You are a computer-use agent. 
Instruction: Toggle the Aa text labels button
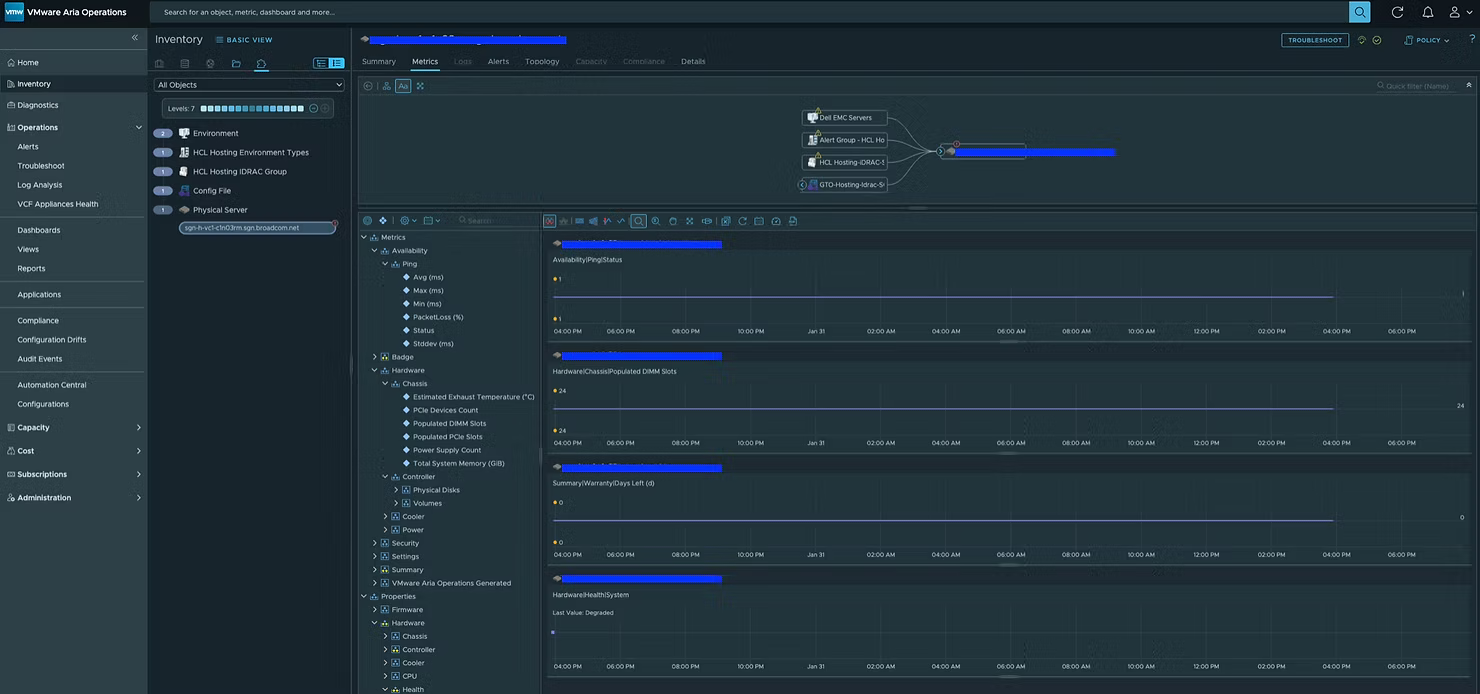click(403, 86)
